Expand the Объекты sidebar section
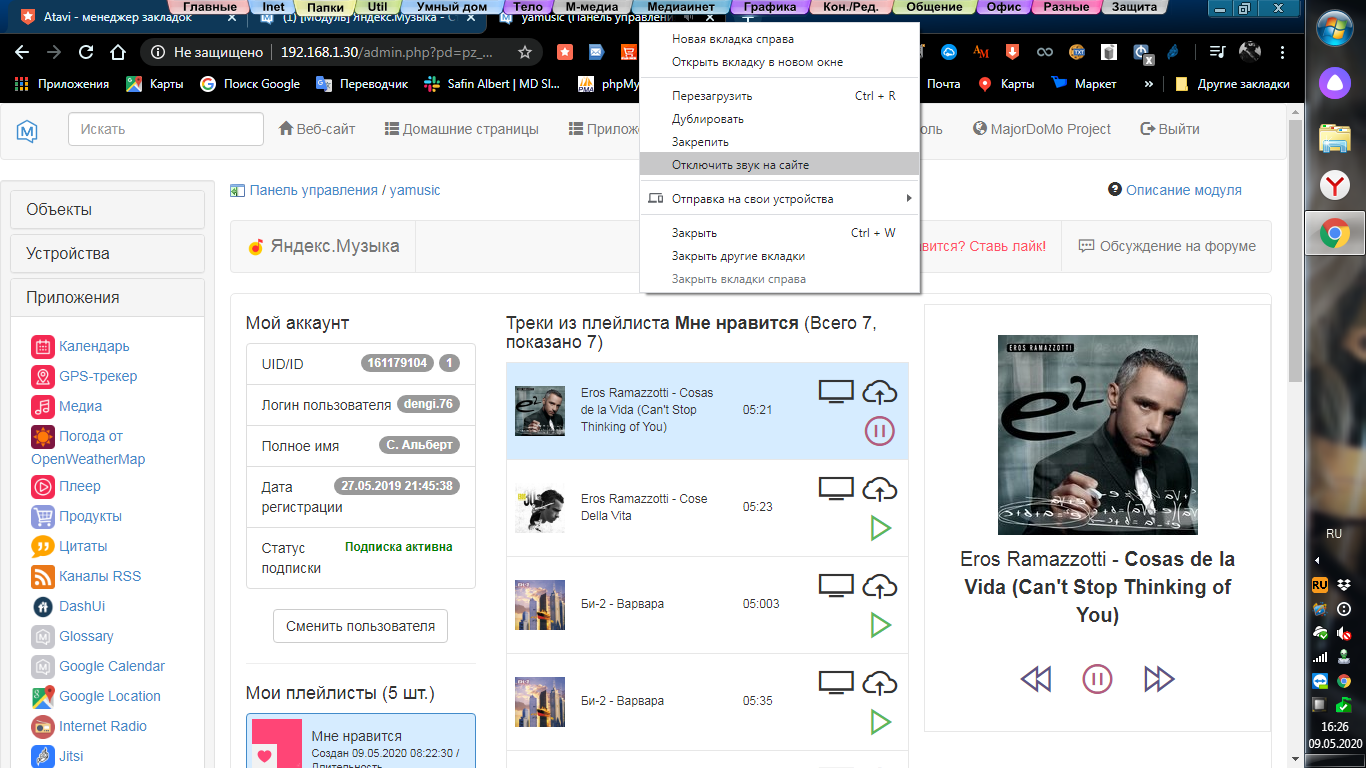This screenshot has width=1366, height=768. 107,210
